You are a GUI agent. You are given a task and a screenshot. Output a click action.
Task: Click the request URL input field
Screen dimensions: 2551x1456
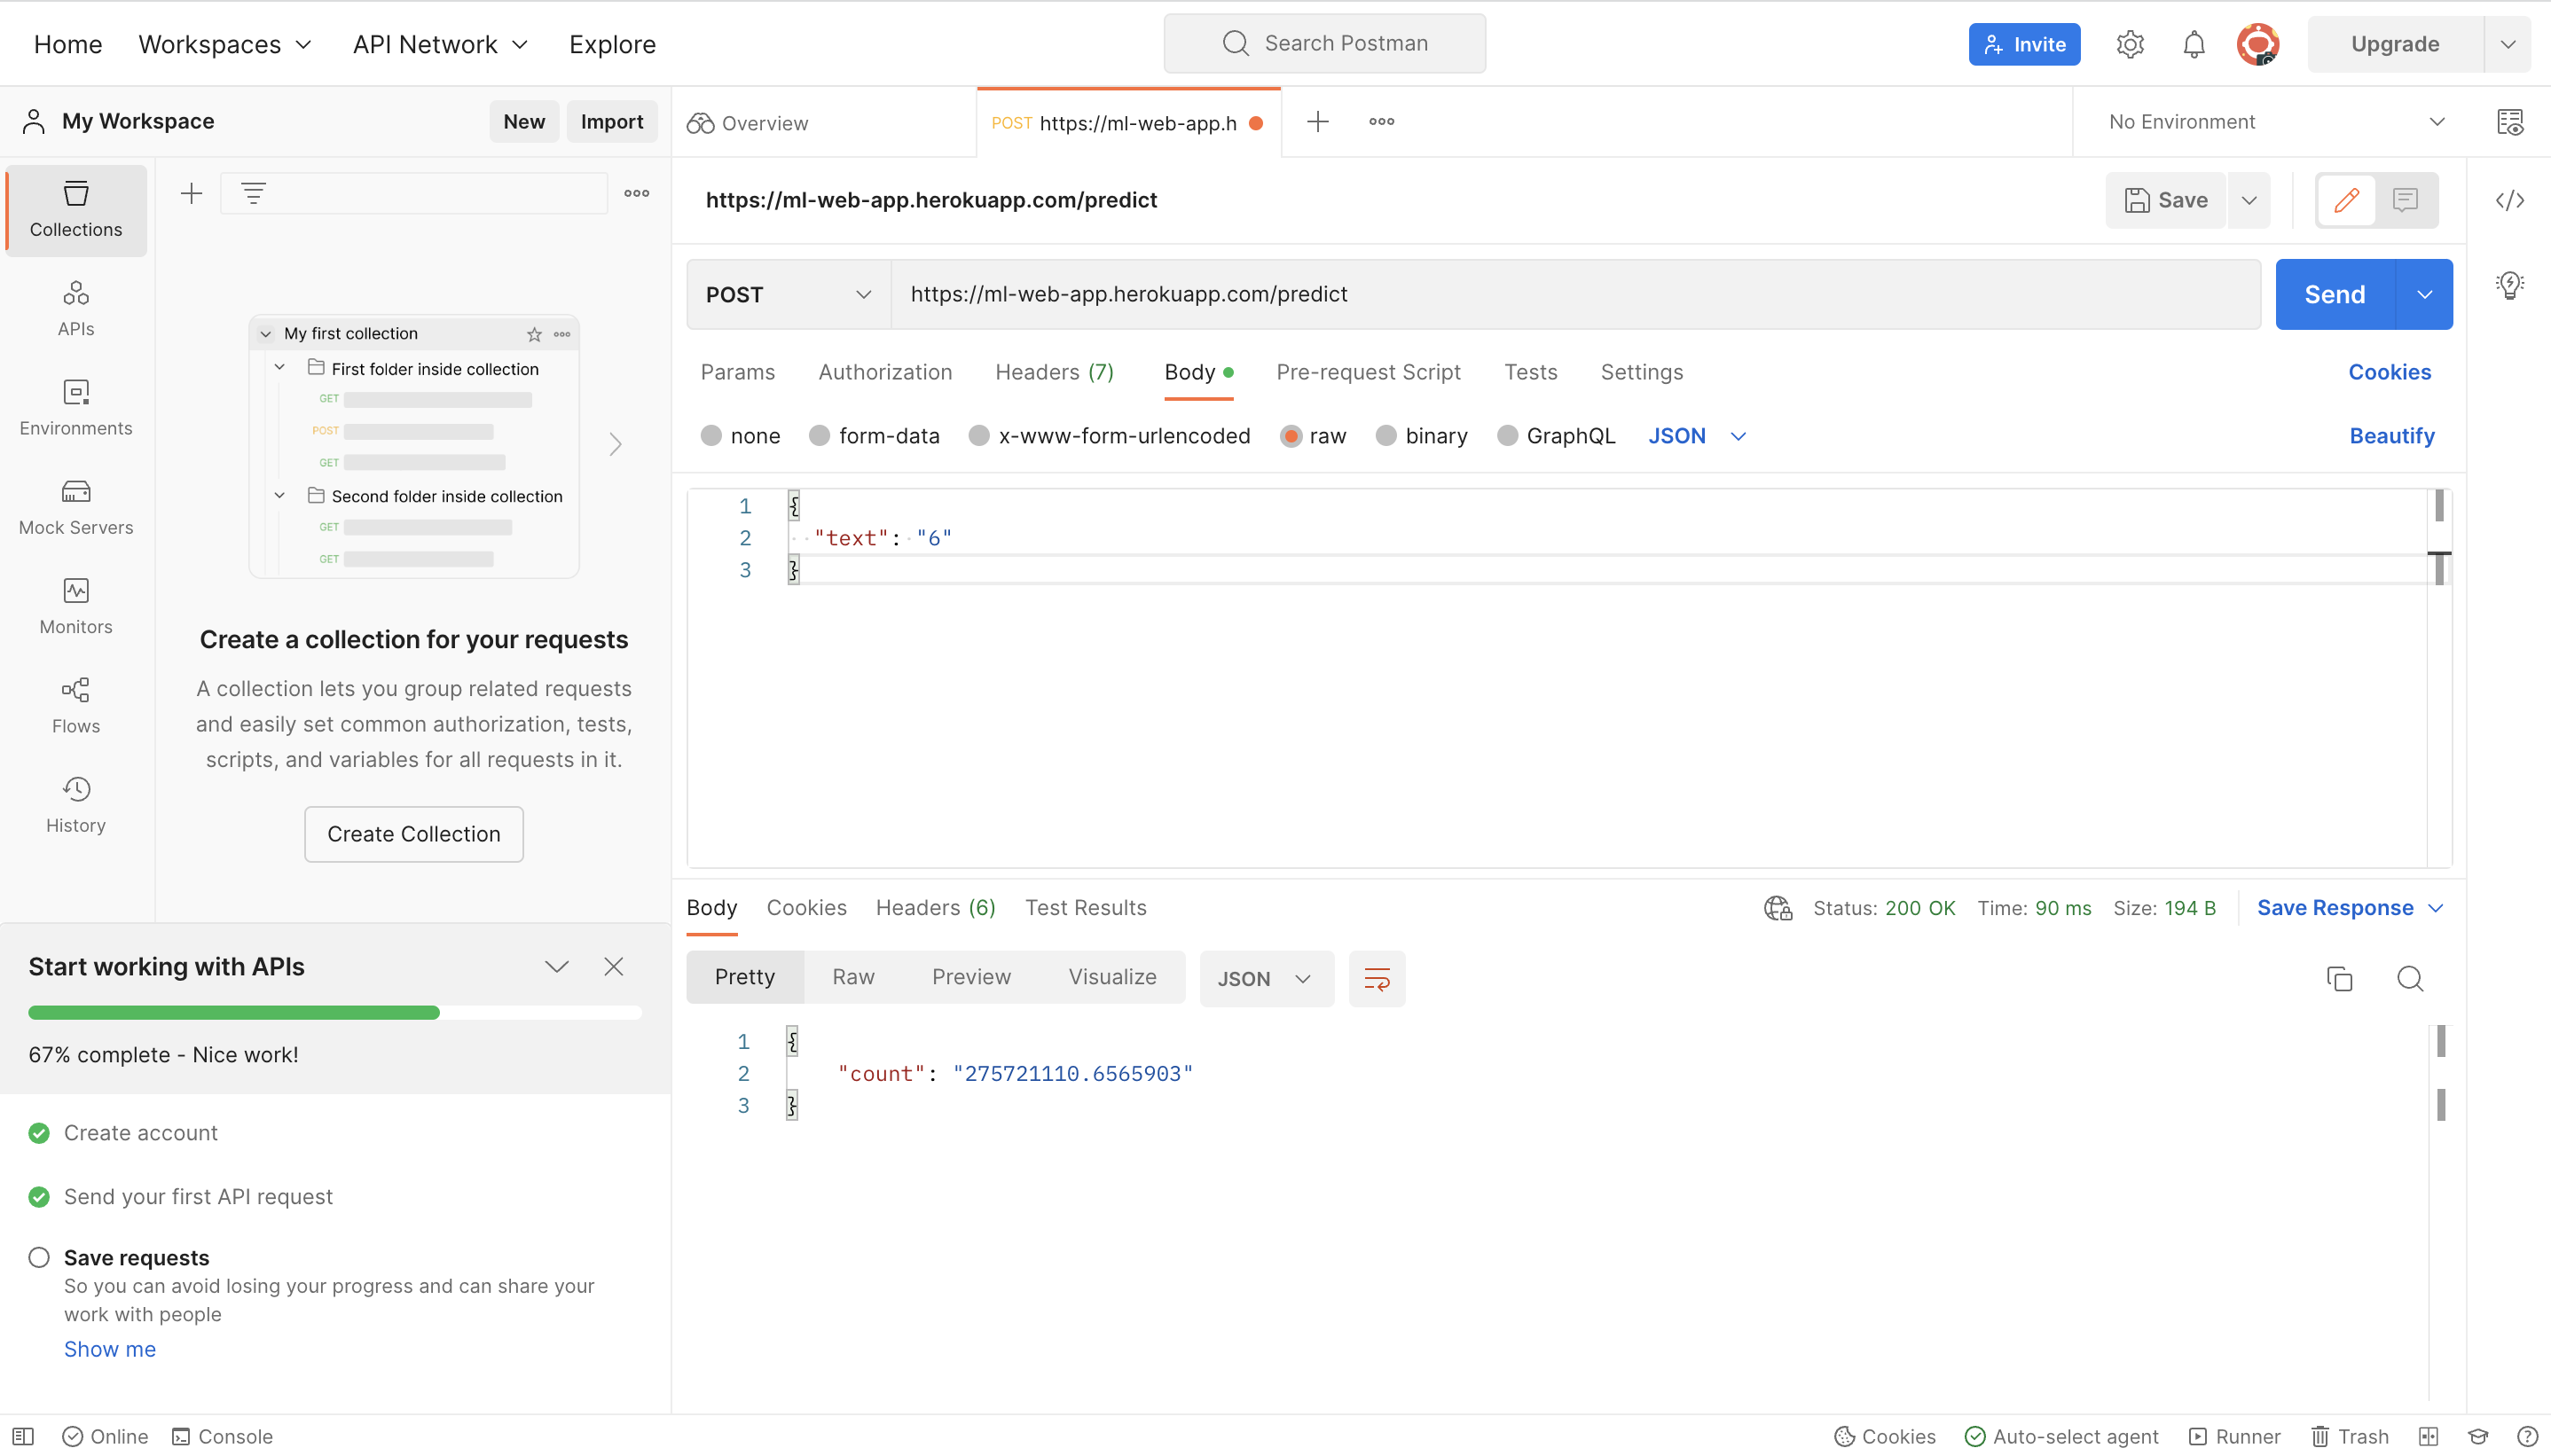(x=1400, y=293)
